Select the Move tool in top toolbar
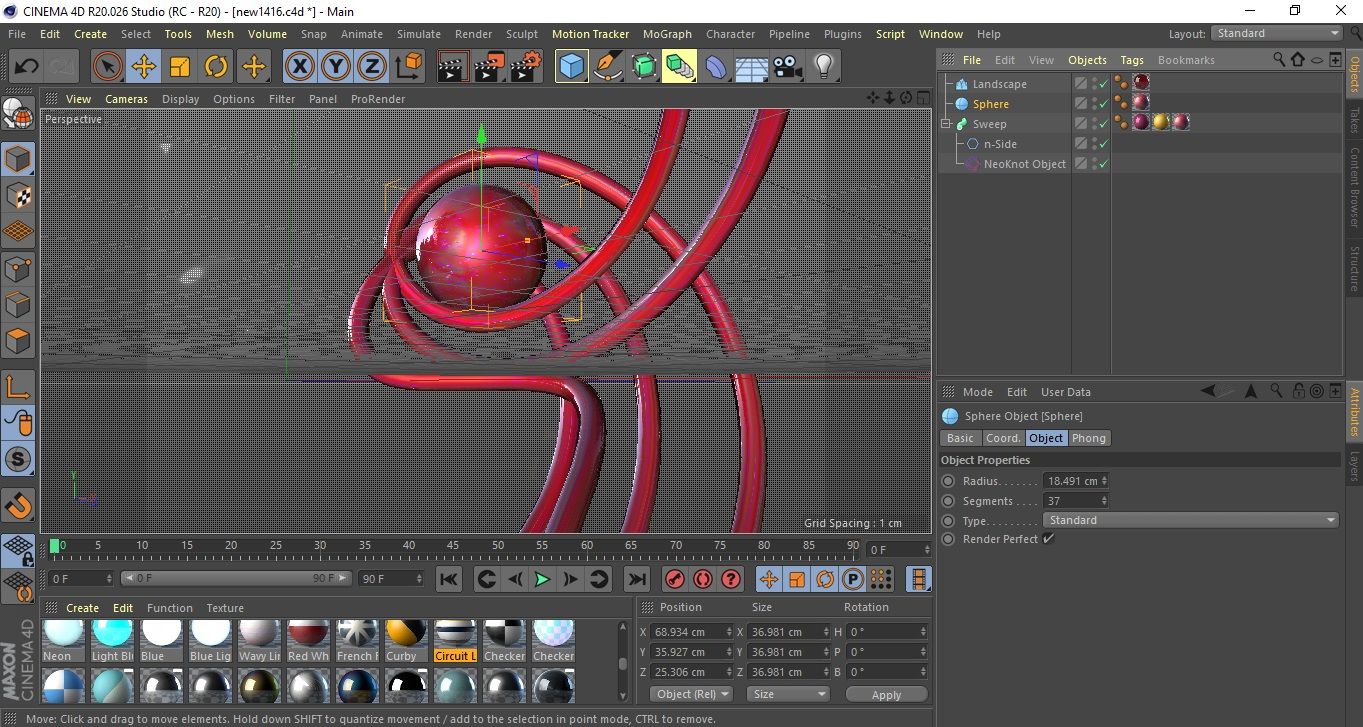Image resolution: width=1363 pixels, height=727 pixels. pyautogui.click(x=143, y=67)
